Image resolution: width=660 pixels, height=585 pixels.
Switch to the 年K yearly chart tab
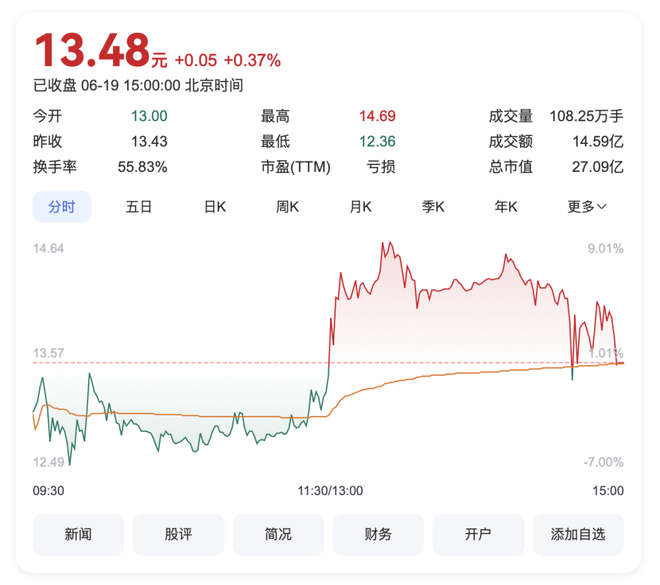point(506,207)
